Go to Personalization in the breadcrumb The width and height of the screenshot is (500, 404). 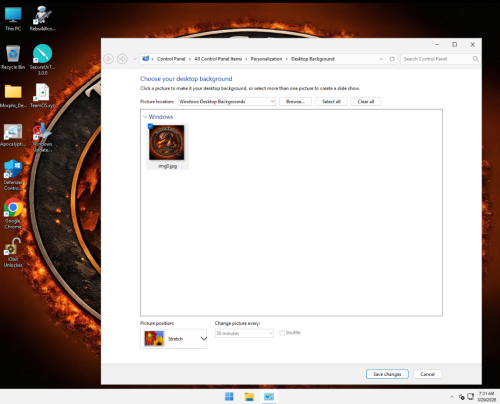[x=266, y=59]
